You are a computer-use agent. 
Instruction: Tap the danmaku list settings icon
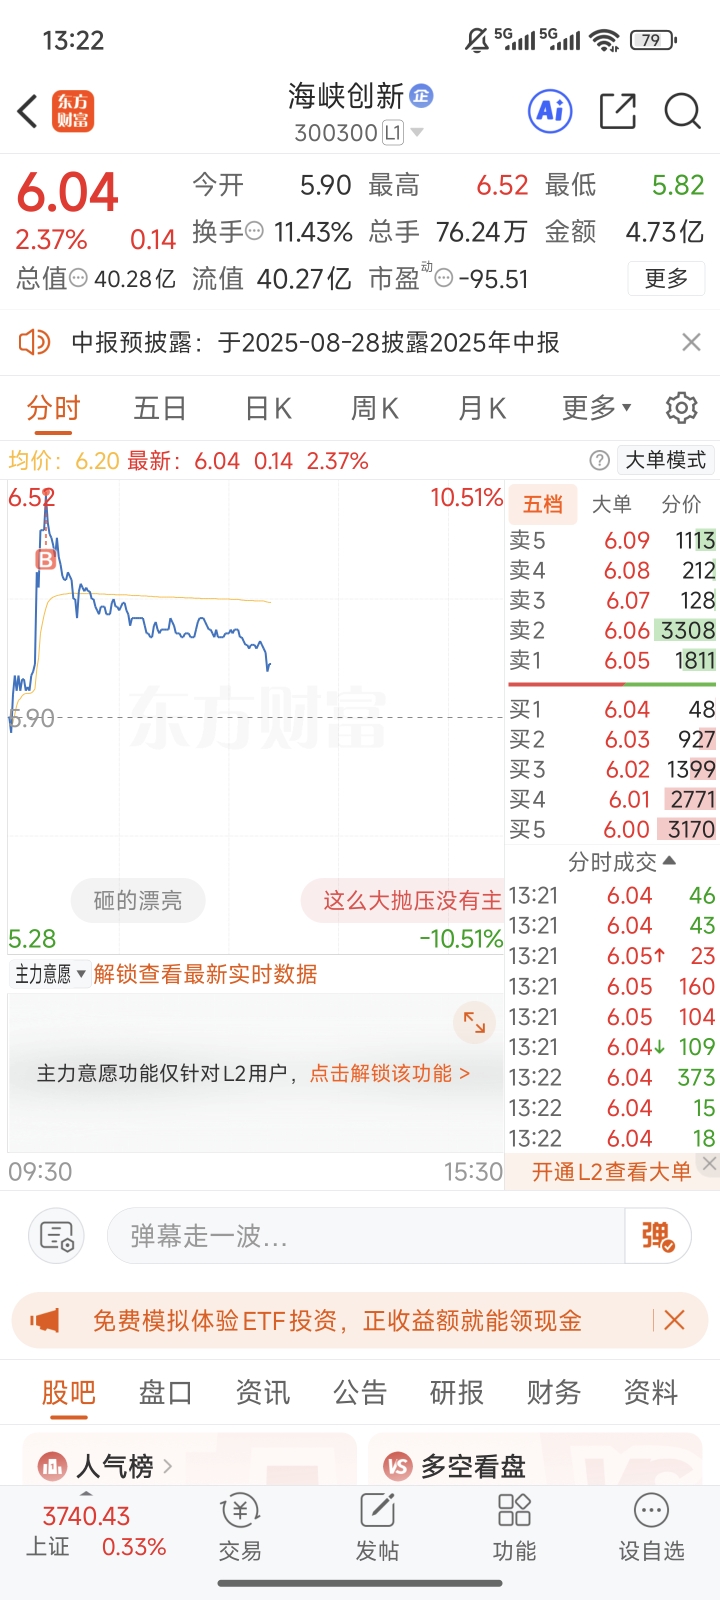coord(57,1236)
